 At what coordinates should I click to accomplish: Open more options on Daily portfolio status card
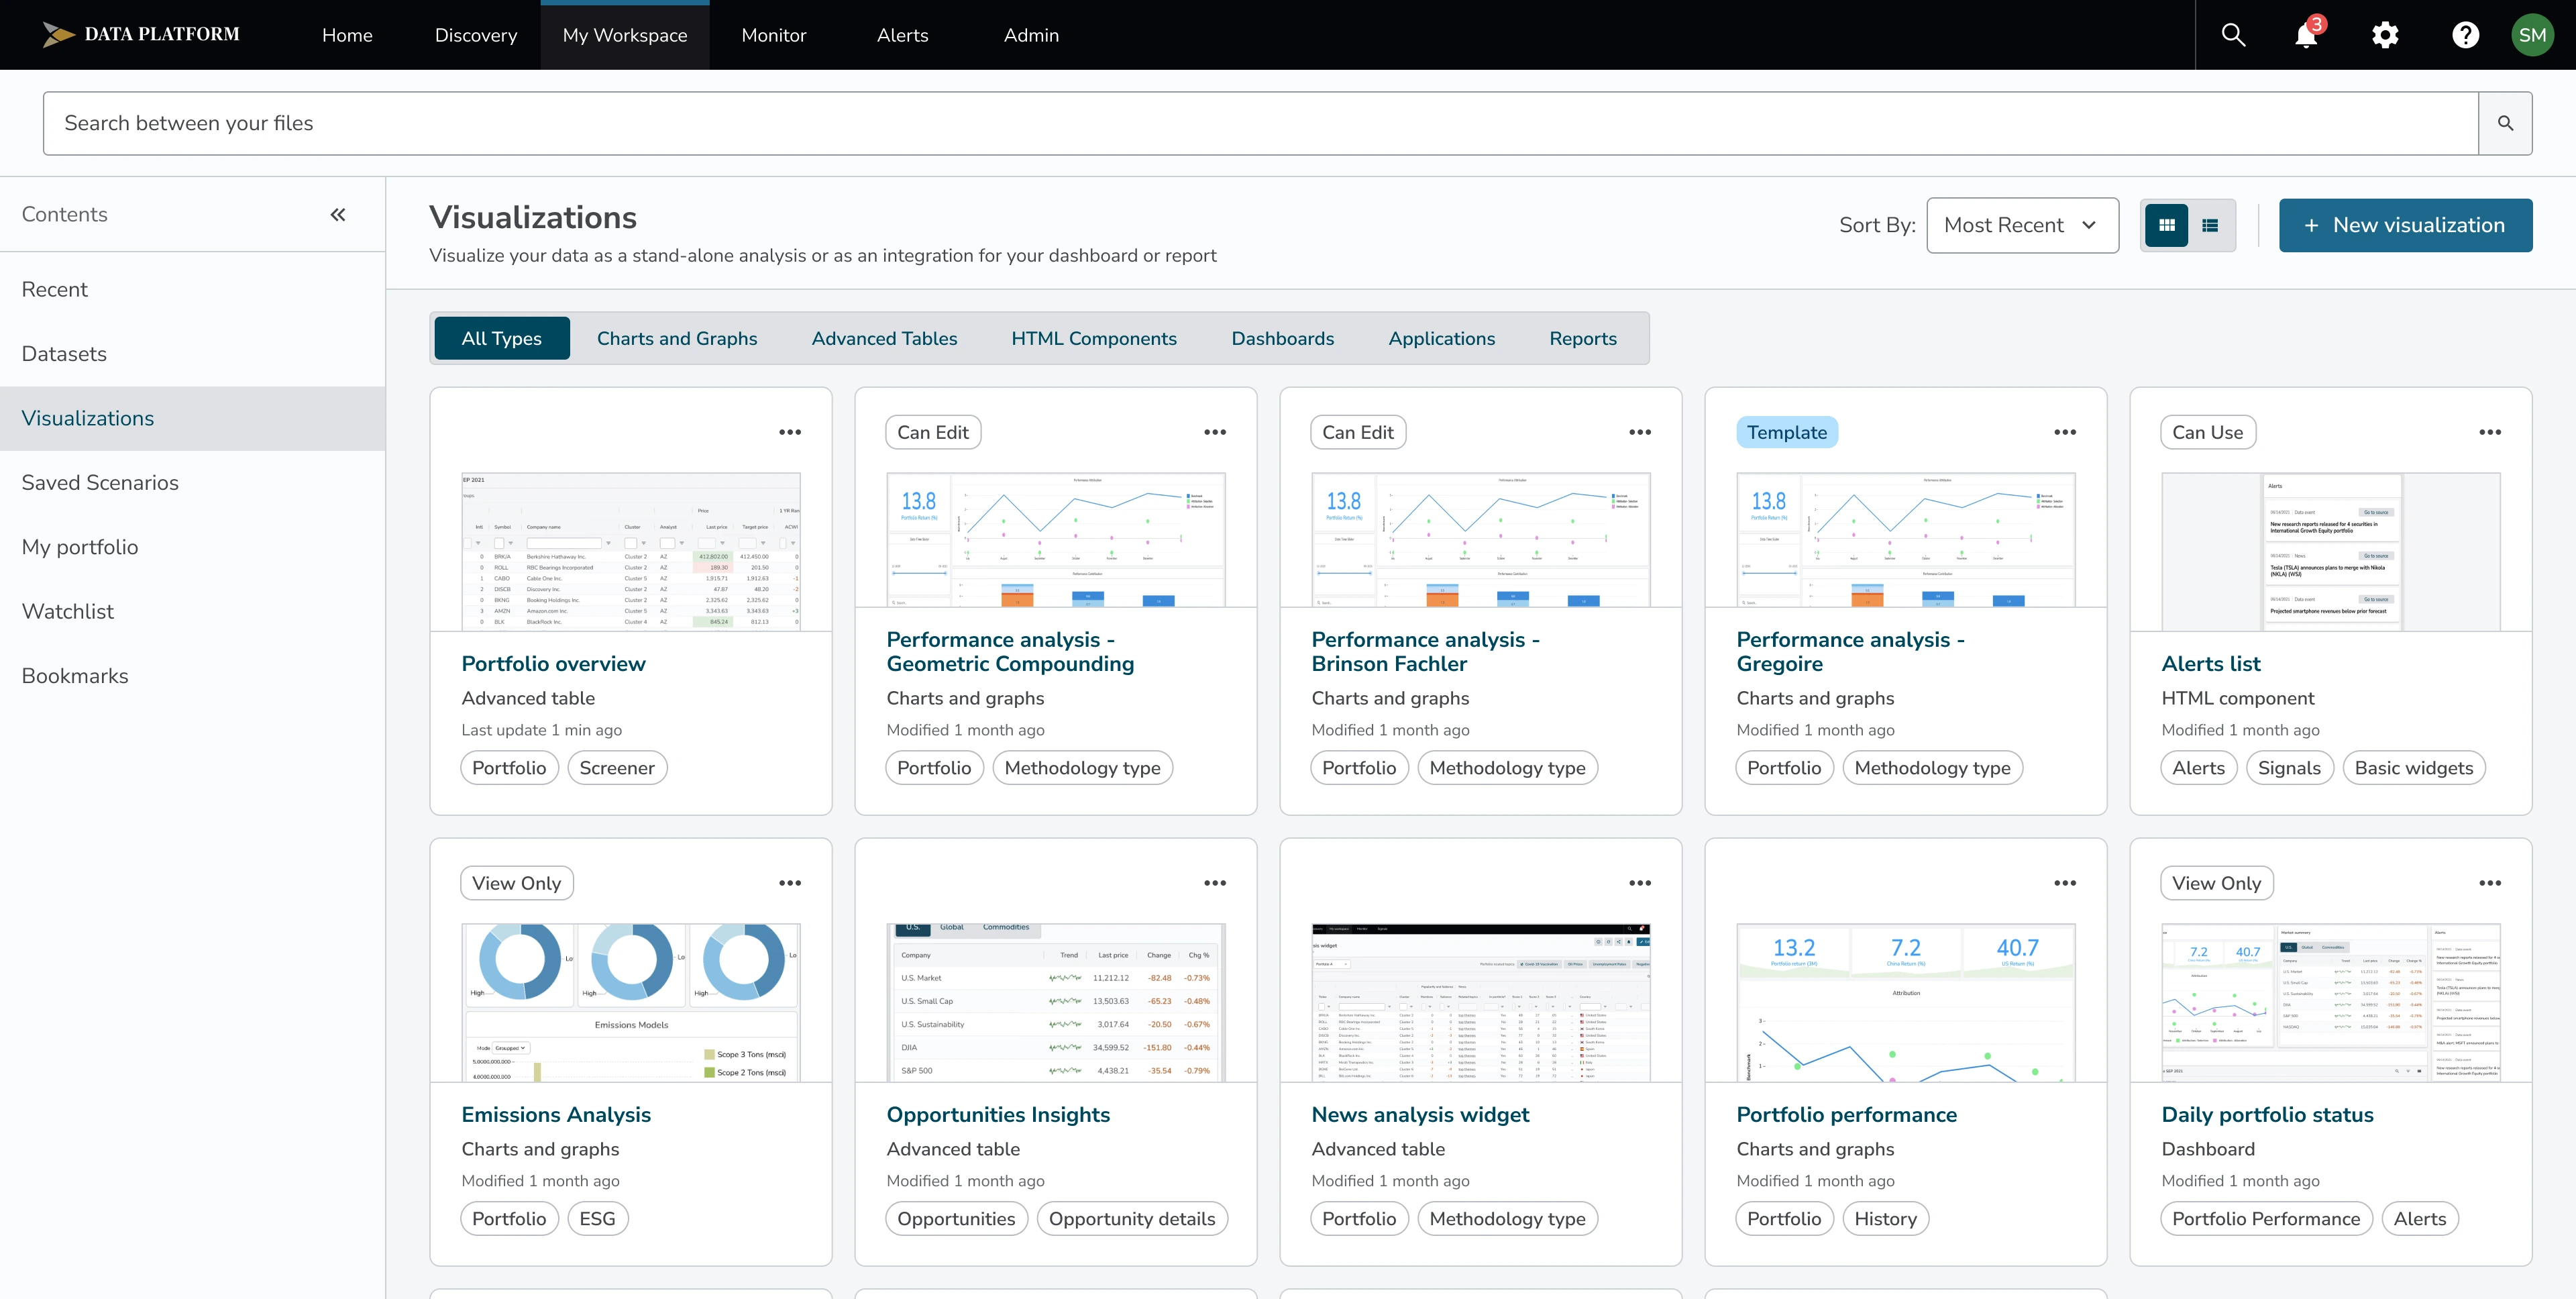pyautogui.click(x=2490, y=883)
